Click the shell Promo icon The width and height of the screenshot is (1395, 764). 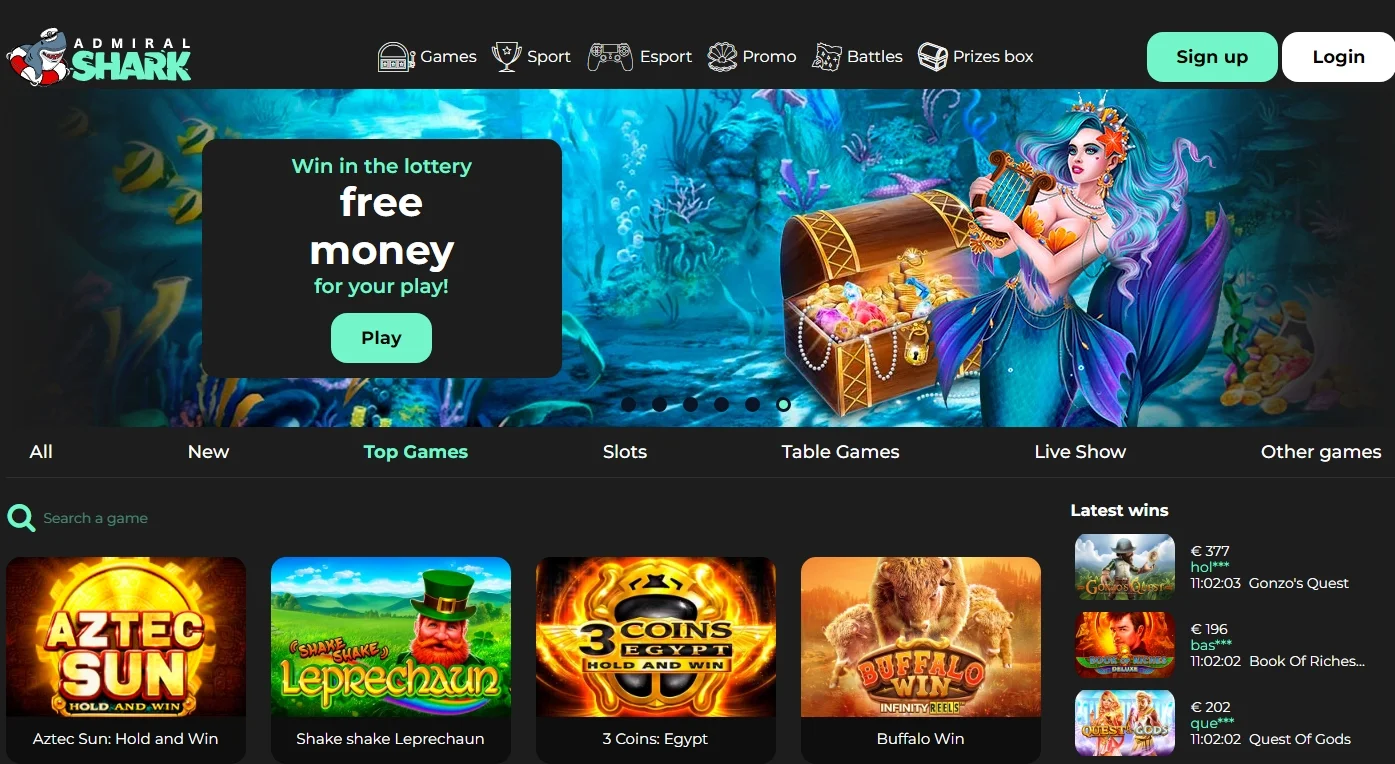722,56
